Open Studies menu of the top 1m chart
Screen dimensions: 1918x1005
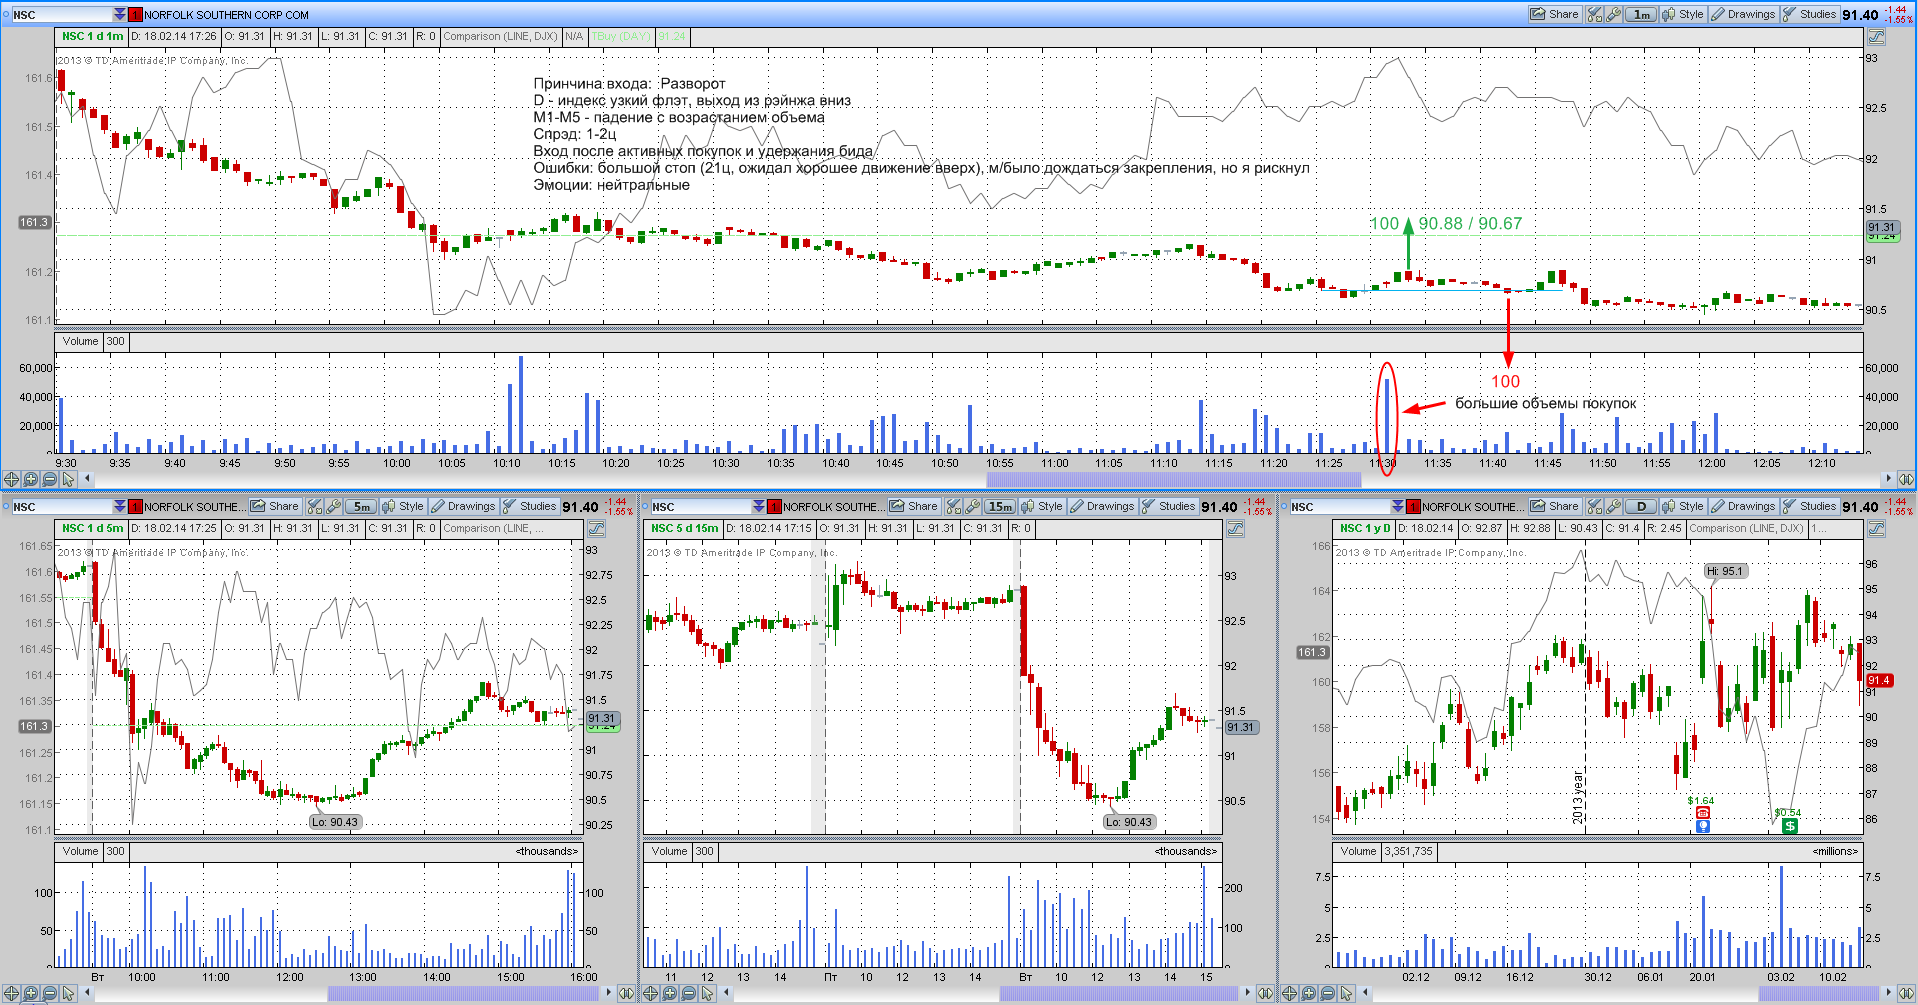click(x=1809, y=14)
